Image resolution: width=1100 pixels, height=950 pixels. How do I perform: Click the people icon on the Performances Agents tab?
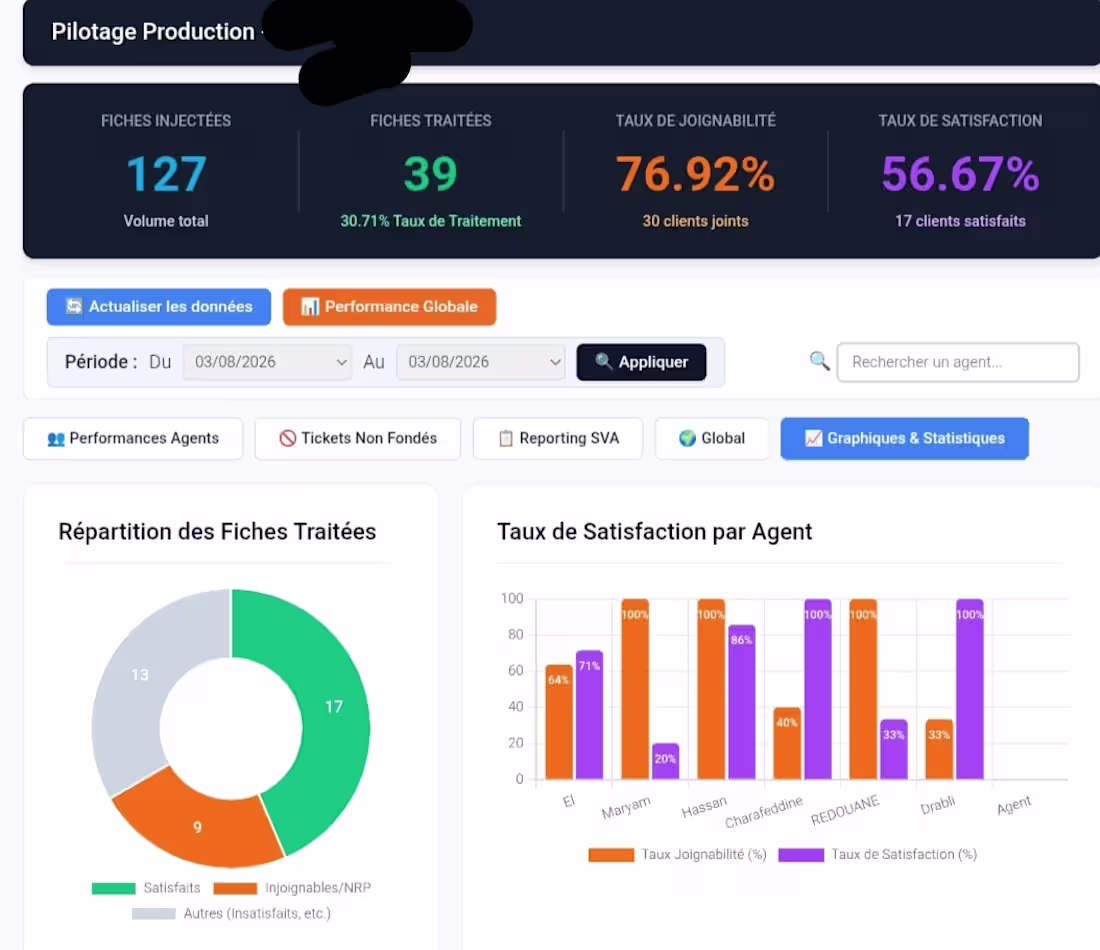(x=56, y=439)
